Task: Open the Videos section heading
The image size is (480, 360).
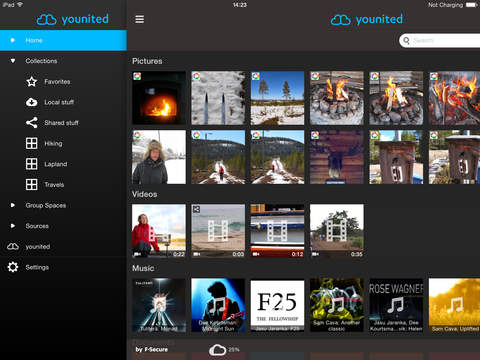Action: click(x=144, y=194)
